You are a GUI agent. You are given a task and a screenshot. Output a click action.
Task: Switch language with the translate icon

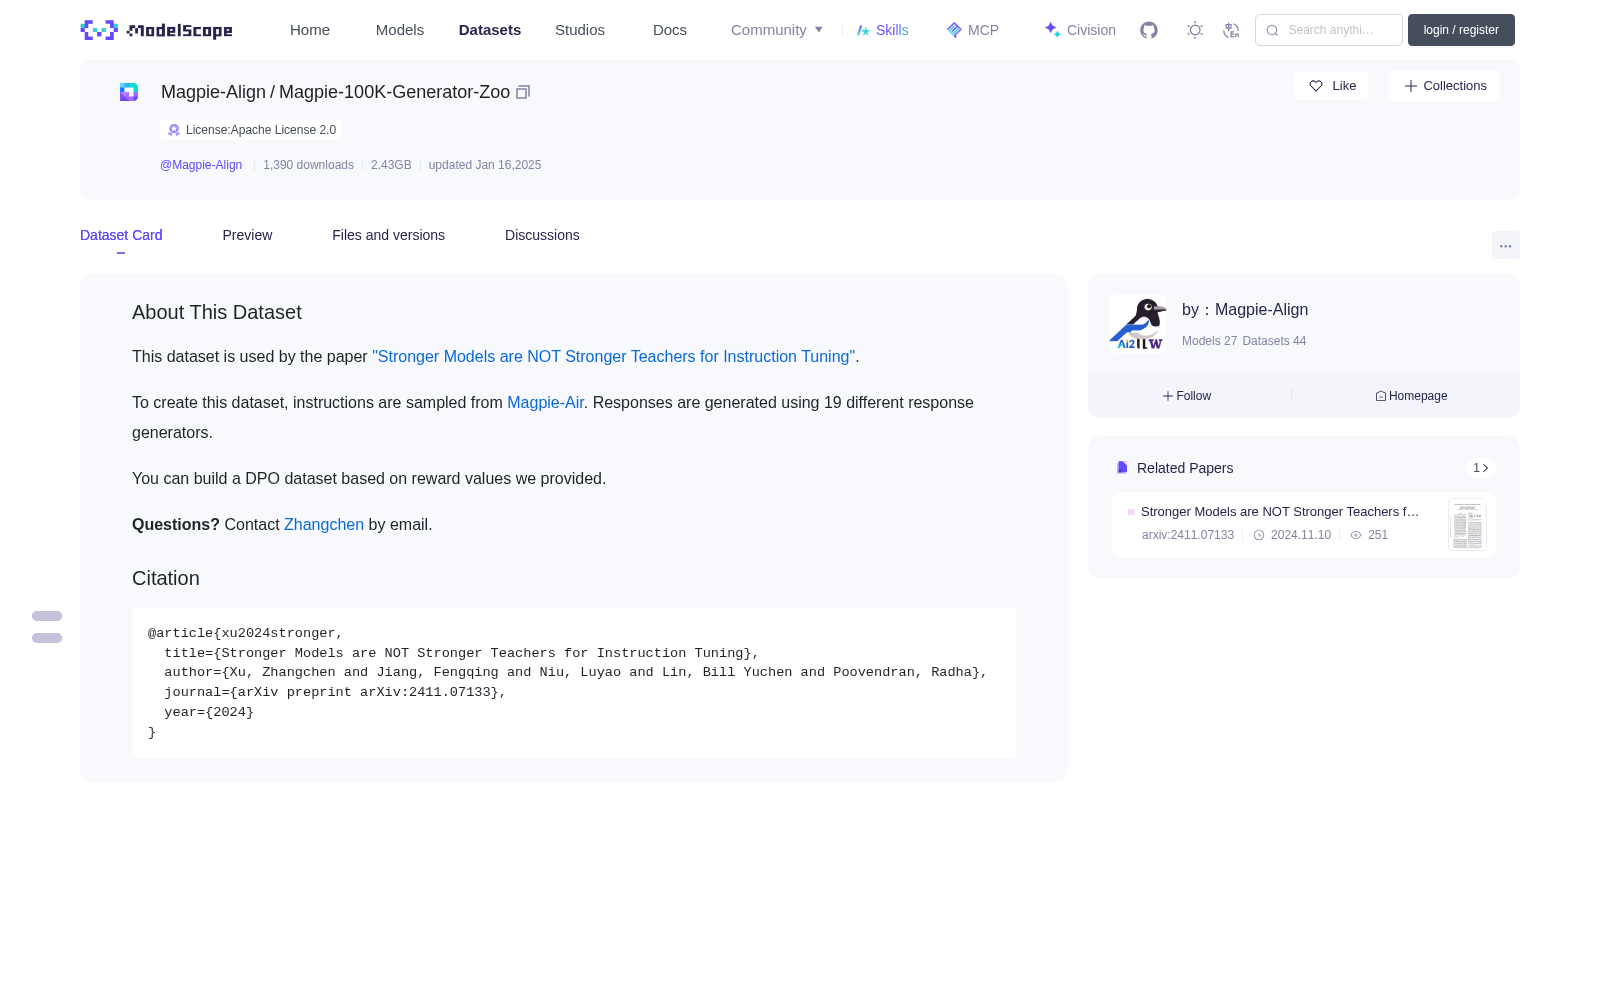pos(1231,30)
